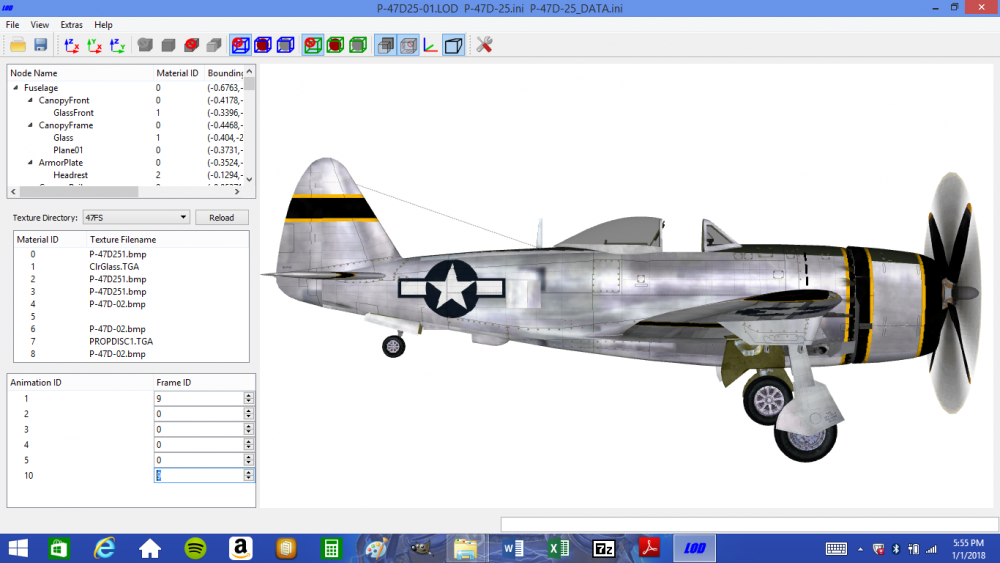
Task: Toggle the green wireframe box with red fill
Action: 335,45
